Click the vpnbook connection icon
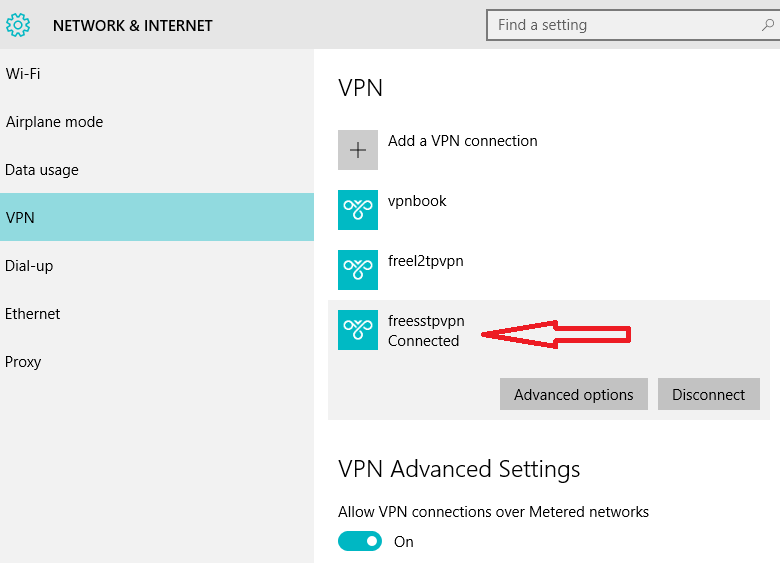 [x=358, y=210]
